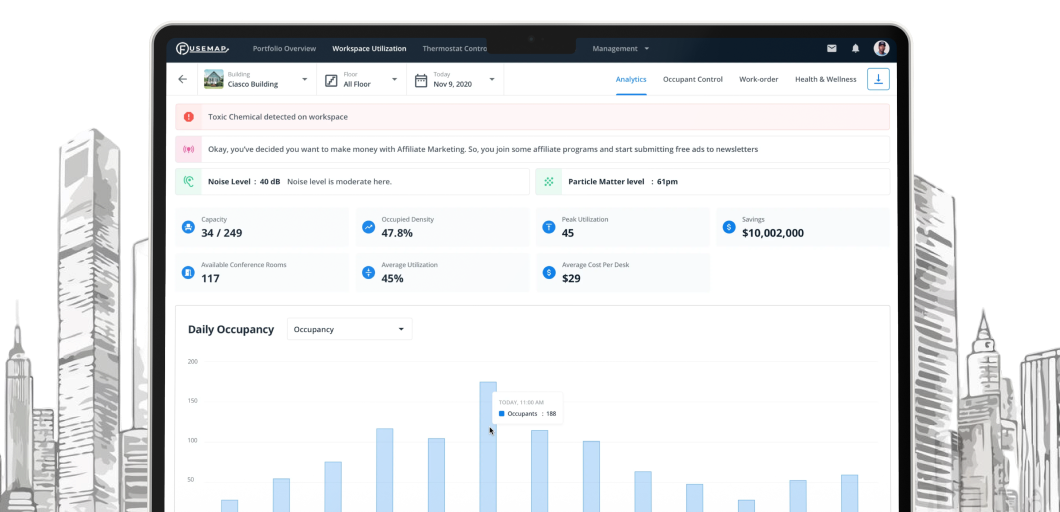Click the Noise level is moderate text

[x=339, y=182]
